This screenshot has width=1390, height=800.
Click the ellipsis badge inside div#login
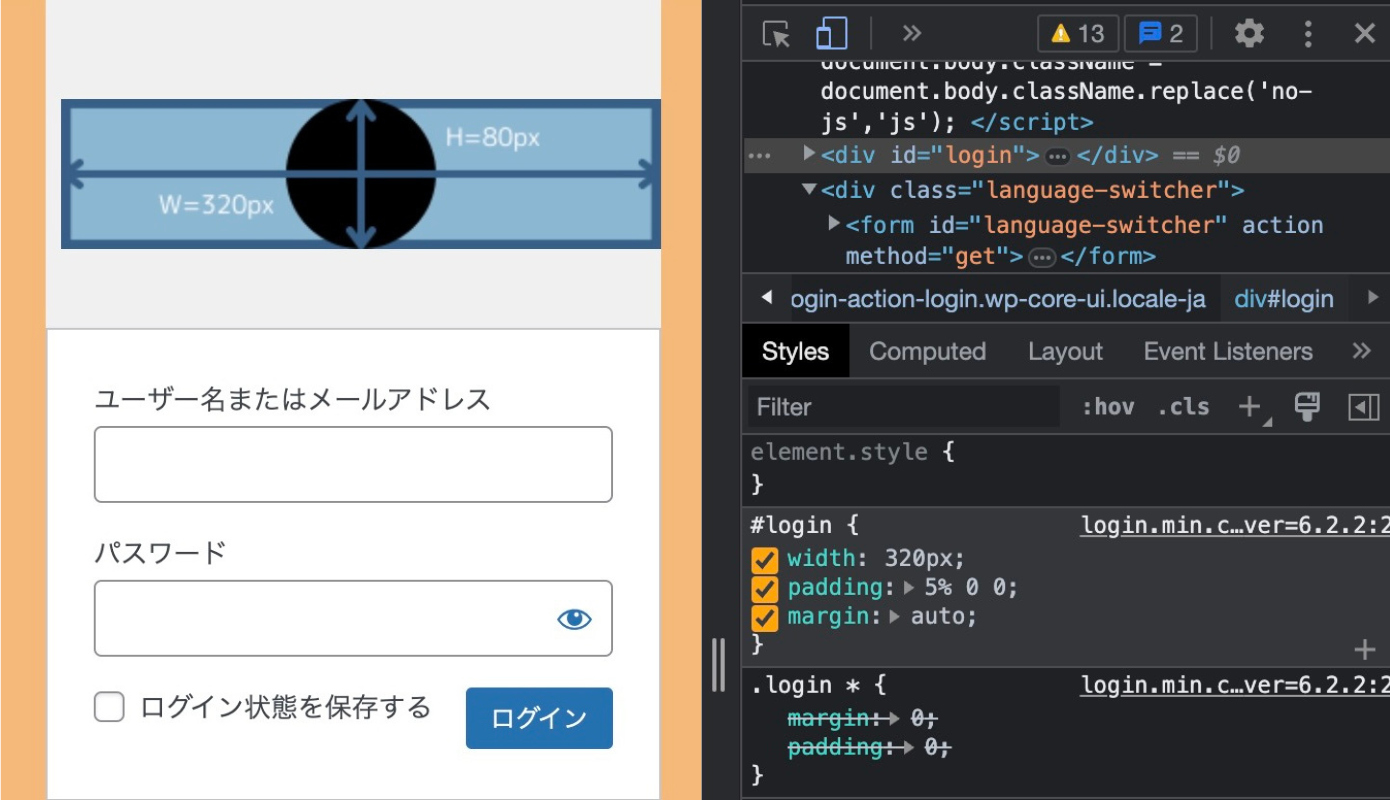click(x=1057, y=156)
